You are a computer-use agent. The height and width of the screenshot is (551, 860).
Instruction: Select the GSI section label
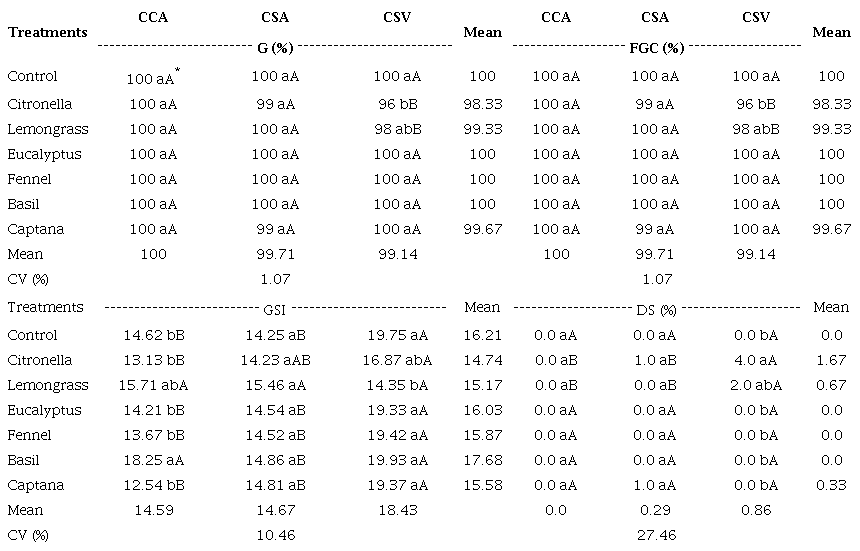tap(273, 310)
